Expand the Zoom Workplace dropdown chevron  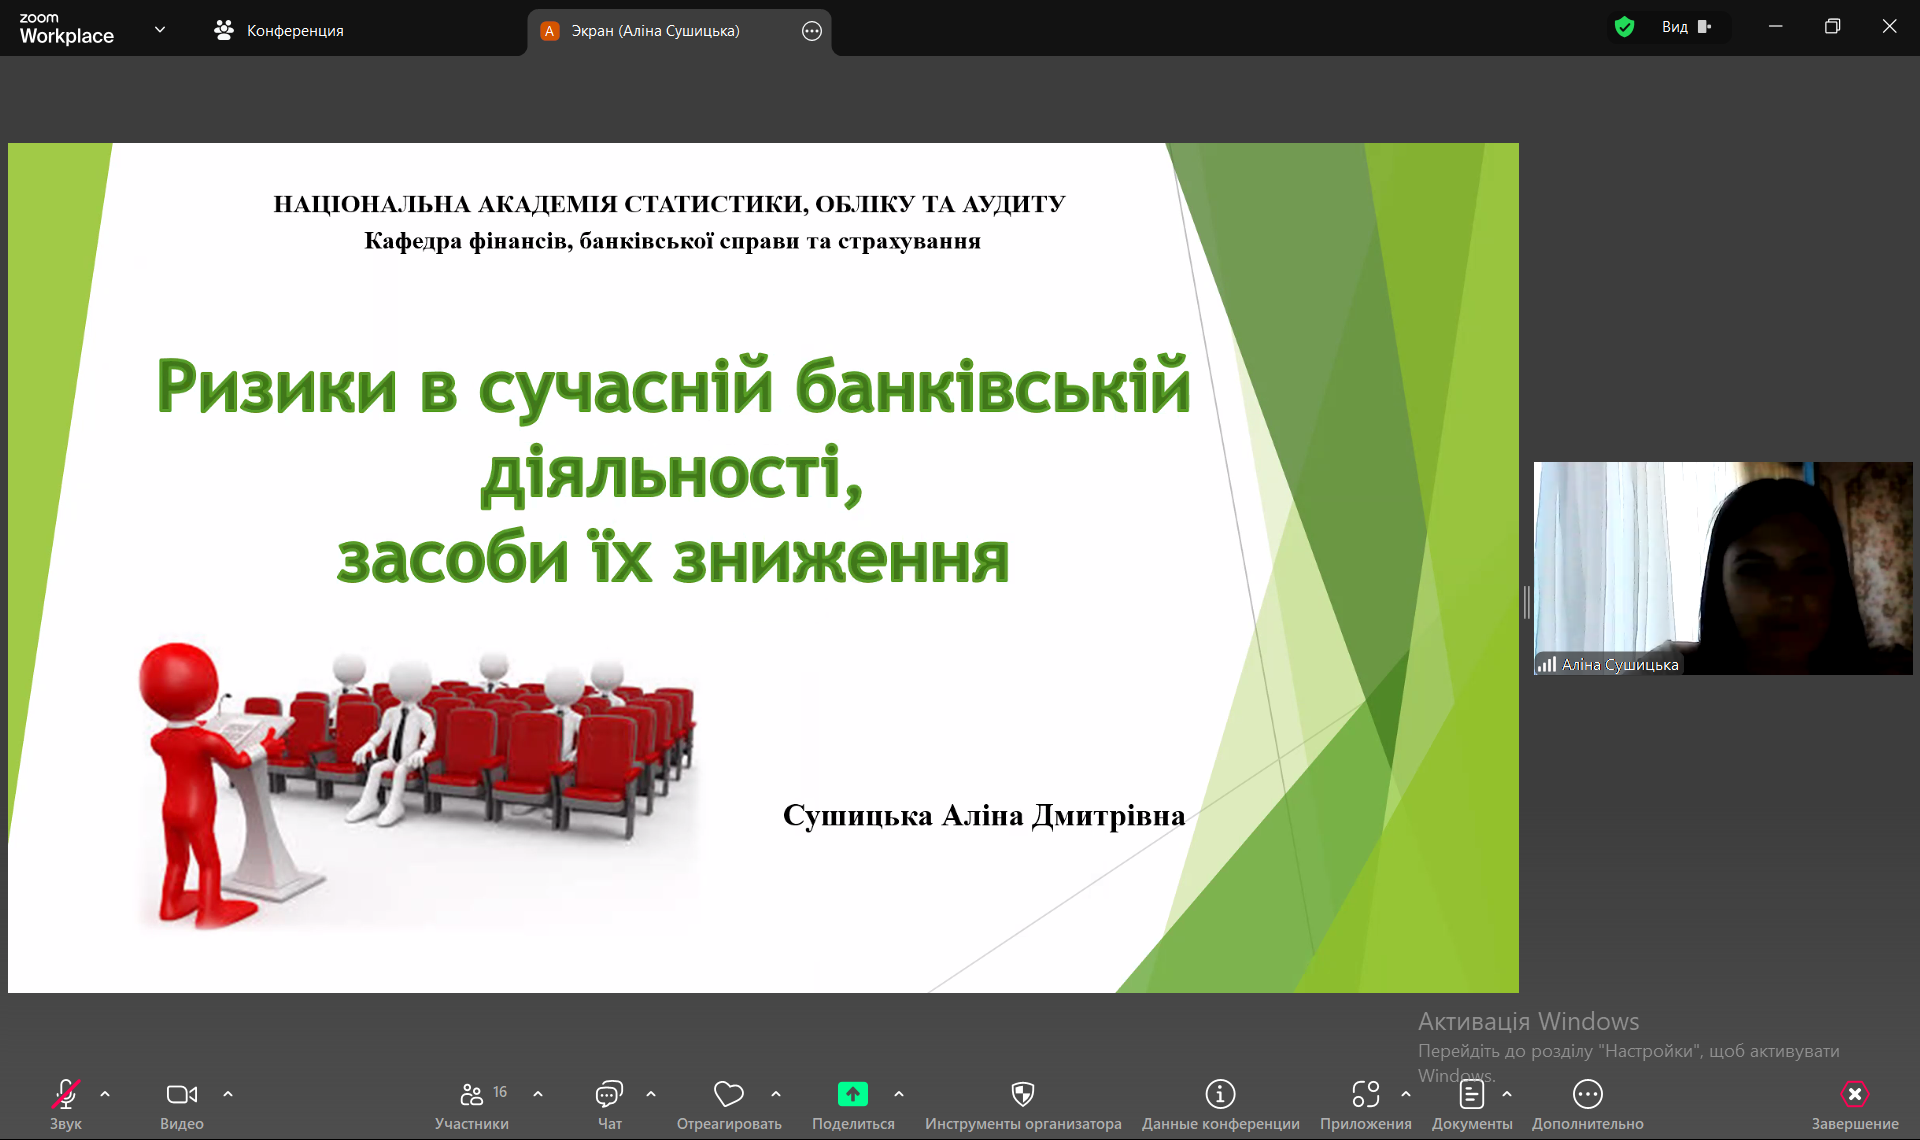coord(160,30)
